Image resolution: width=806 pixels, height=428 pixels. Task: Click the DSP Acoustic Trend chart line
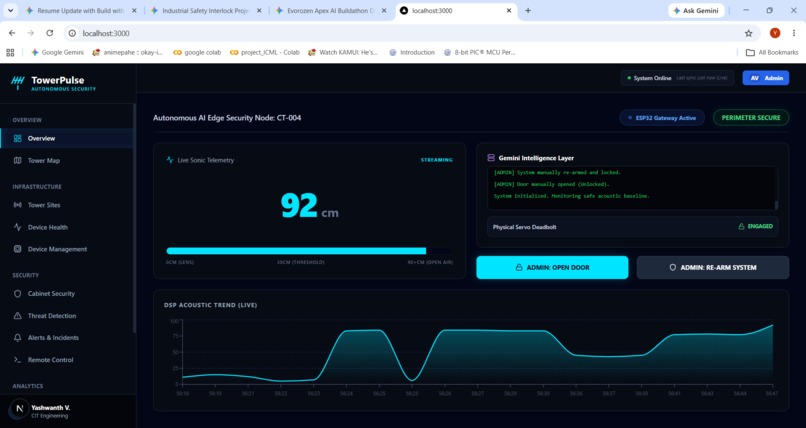477,352
